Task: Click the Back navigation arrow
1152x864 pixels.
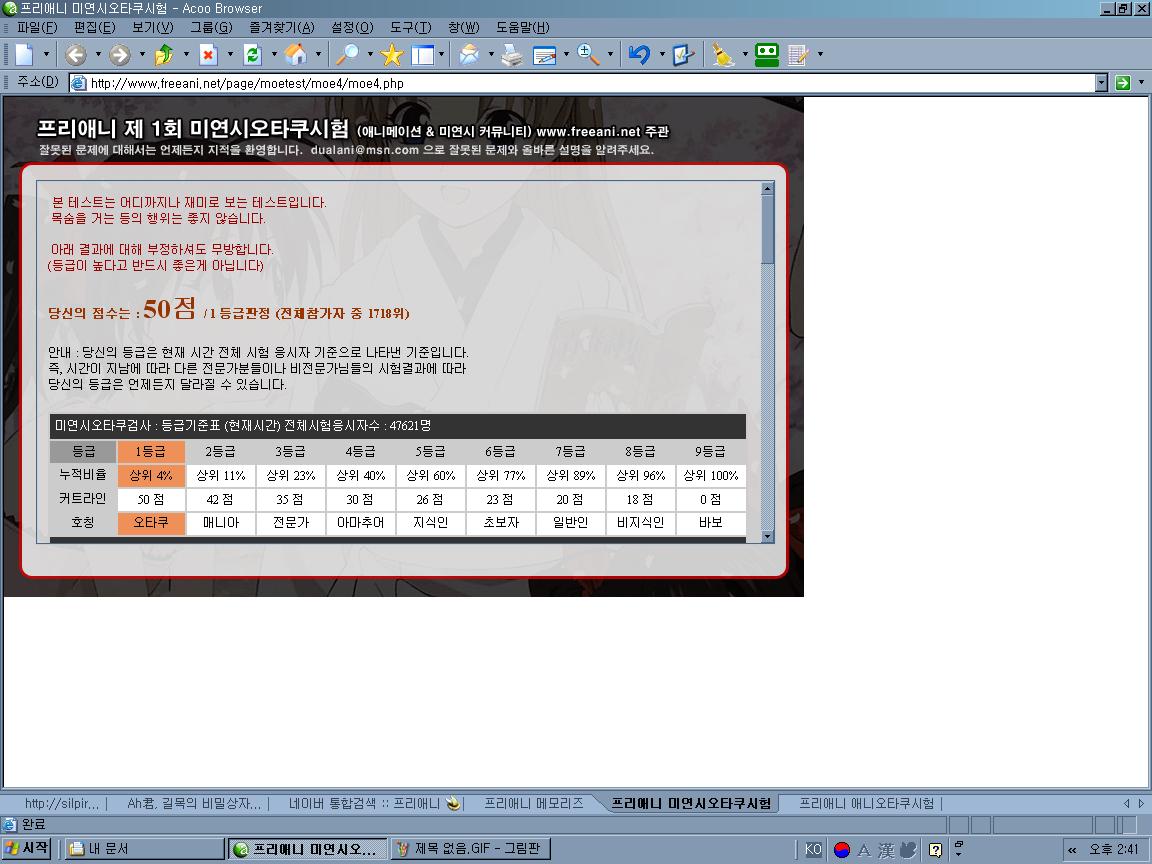Action: pyautogui.click(x=75, y=55)
